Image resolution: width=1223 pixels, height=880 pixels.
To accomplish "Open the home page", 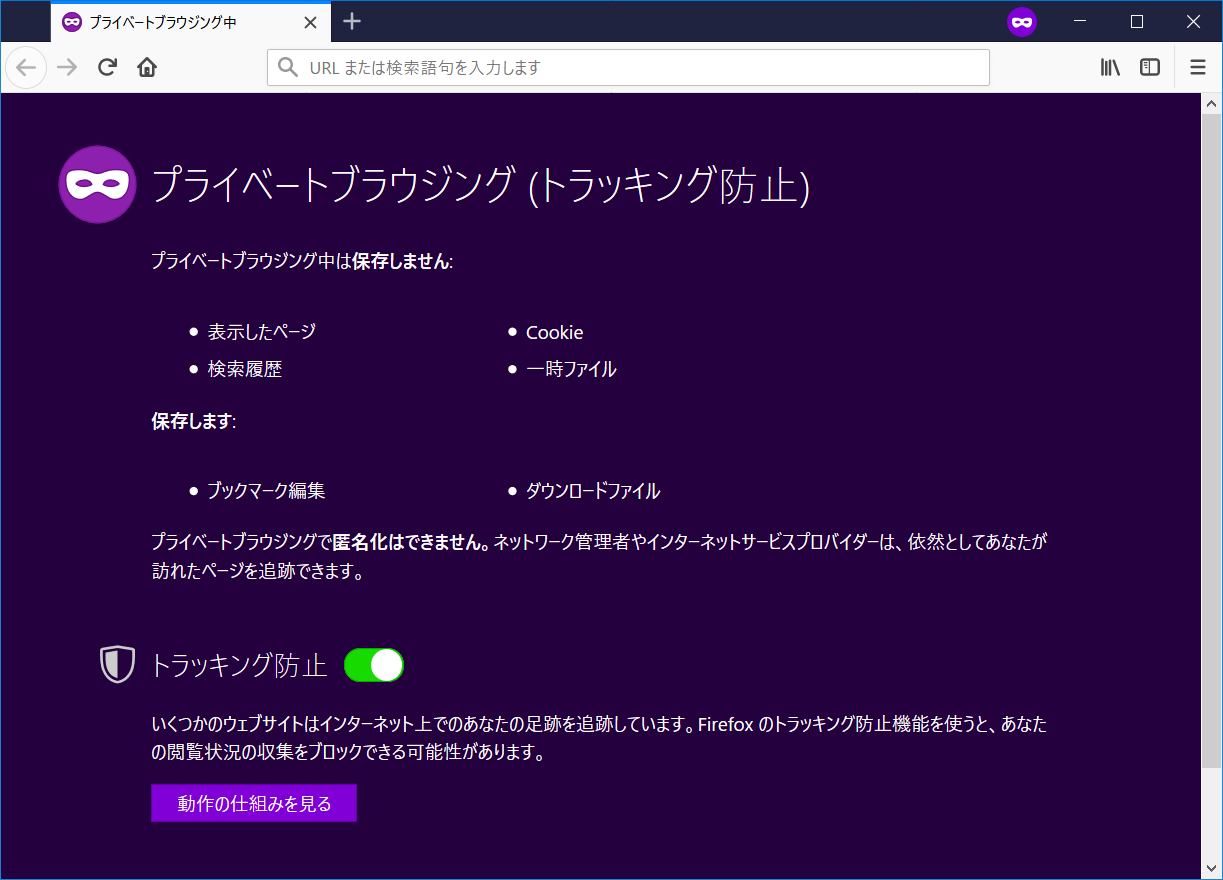I will point(146,67).
